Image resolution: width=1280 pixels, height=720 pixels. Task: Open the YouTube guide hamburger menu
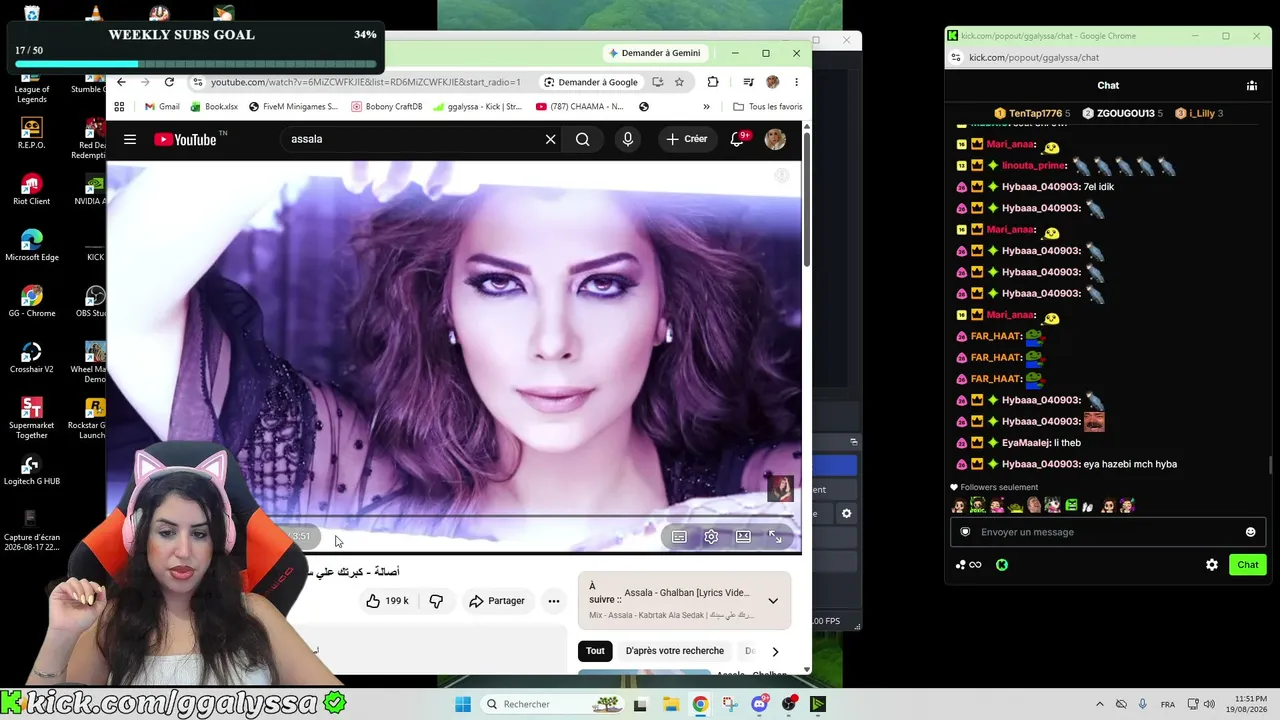pyautogui.click(x=130, y=139)
